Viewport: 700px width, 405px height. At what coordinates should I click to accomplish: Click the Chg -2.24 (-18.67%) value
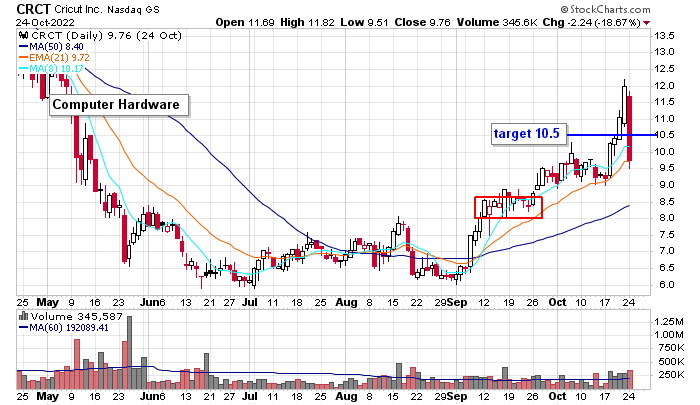[x=592, y=22]
